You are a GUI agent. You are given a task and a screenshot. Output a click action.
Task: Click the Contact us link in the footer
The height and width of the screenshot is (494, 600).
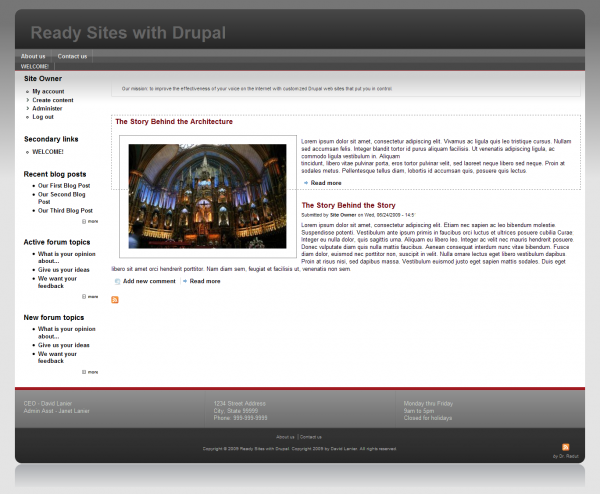311,437
